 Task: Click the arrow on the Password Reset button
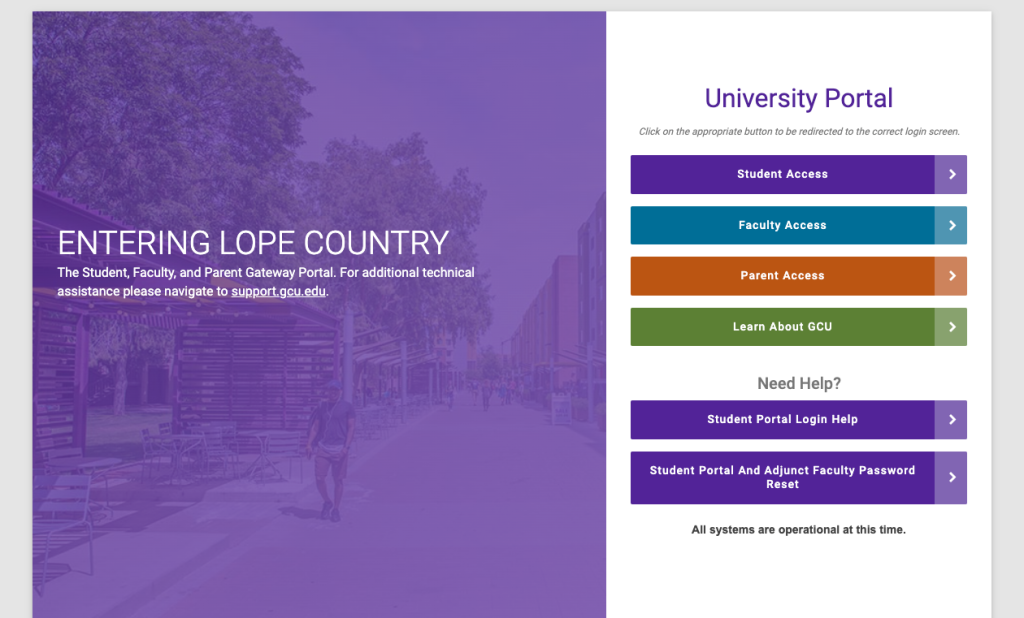click(951, 477)
